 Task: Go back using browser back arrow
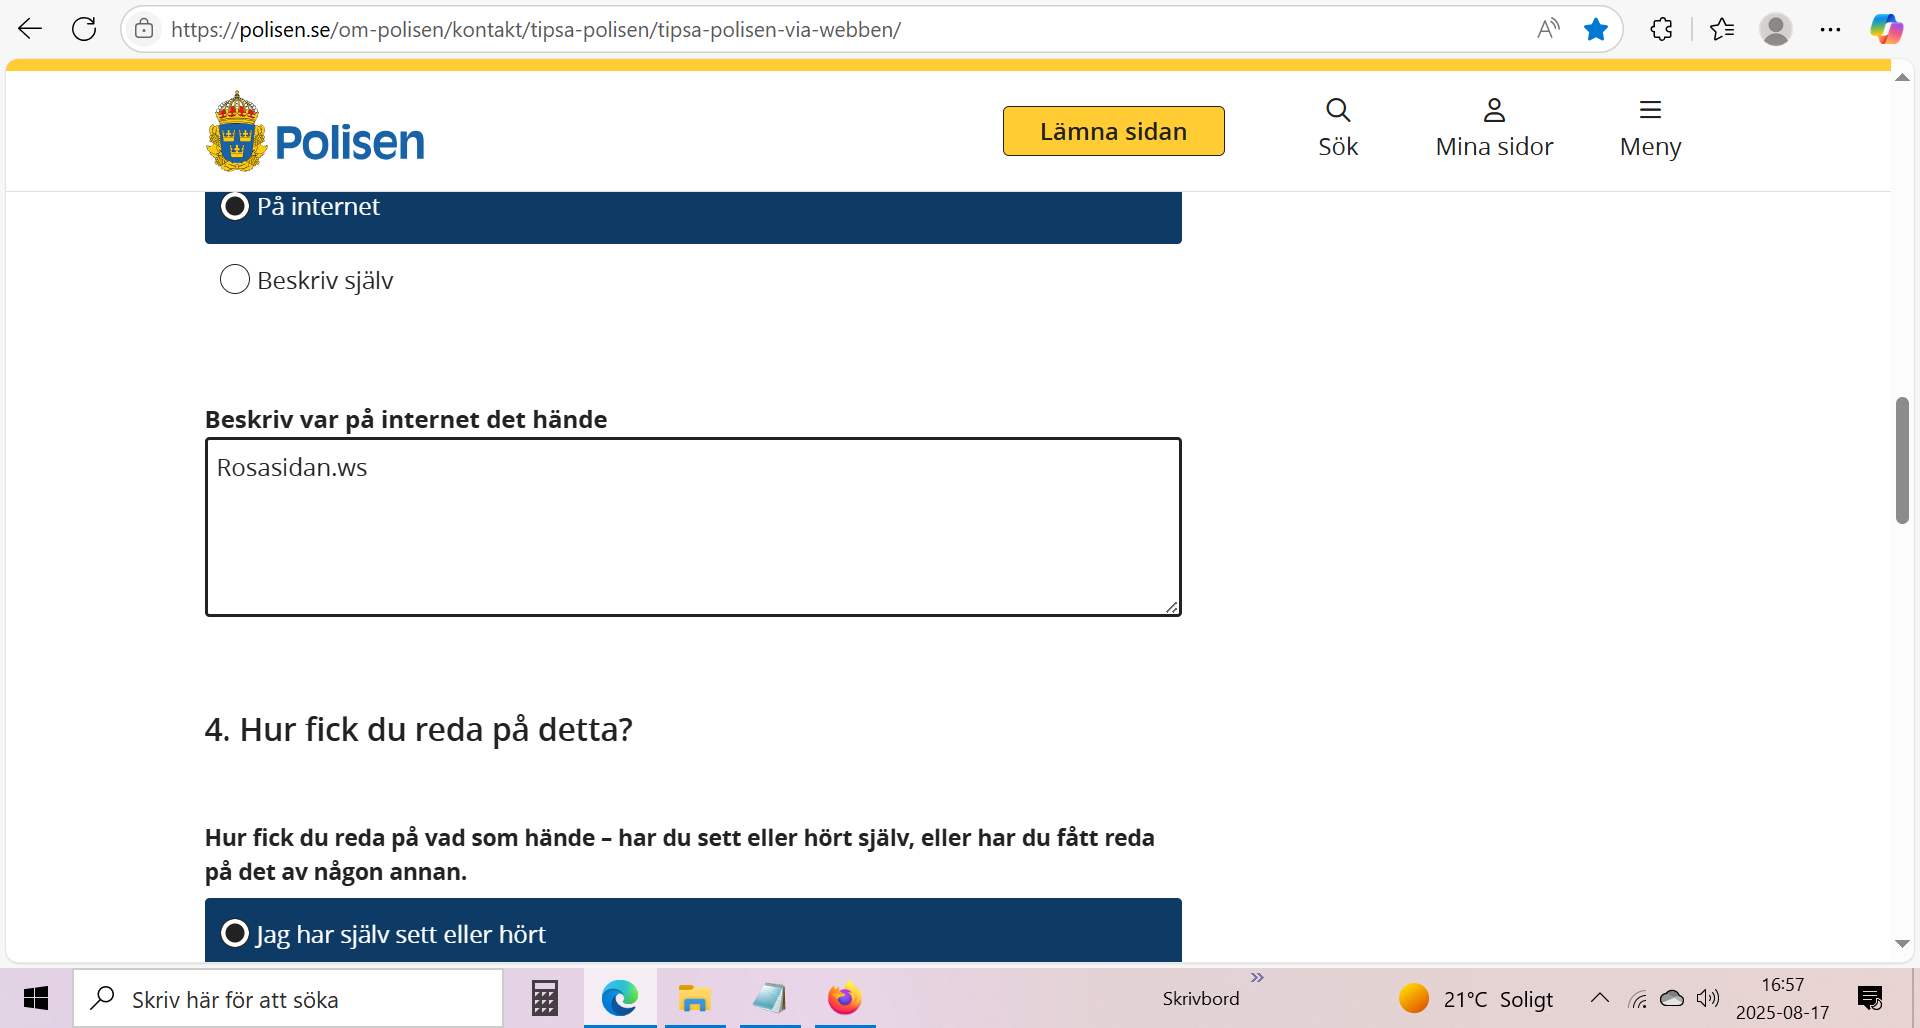point(30,29)
